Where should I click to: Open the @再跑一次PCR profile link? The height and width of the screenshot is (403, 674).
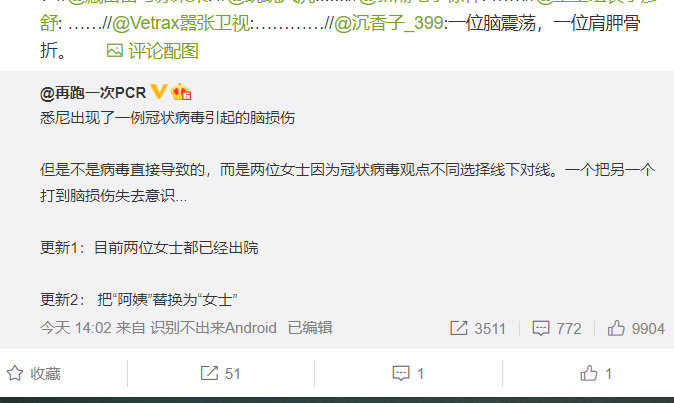coord(93,92)
